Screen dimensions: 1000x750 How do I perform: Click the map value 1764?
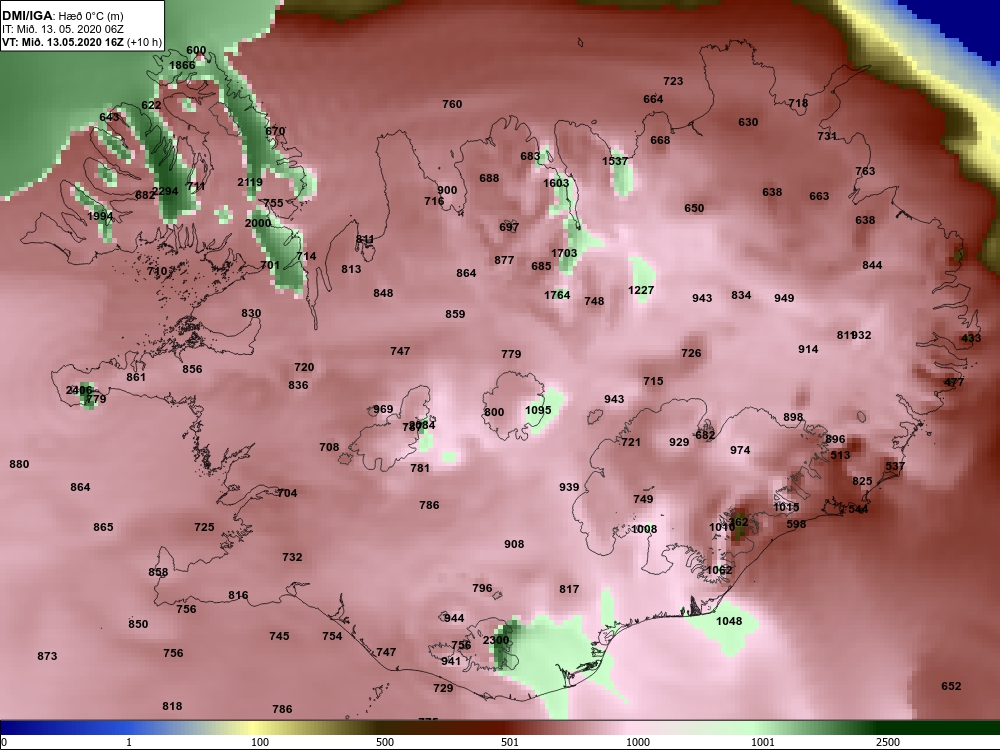[557, 295]
